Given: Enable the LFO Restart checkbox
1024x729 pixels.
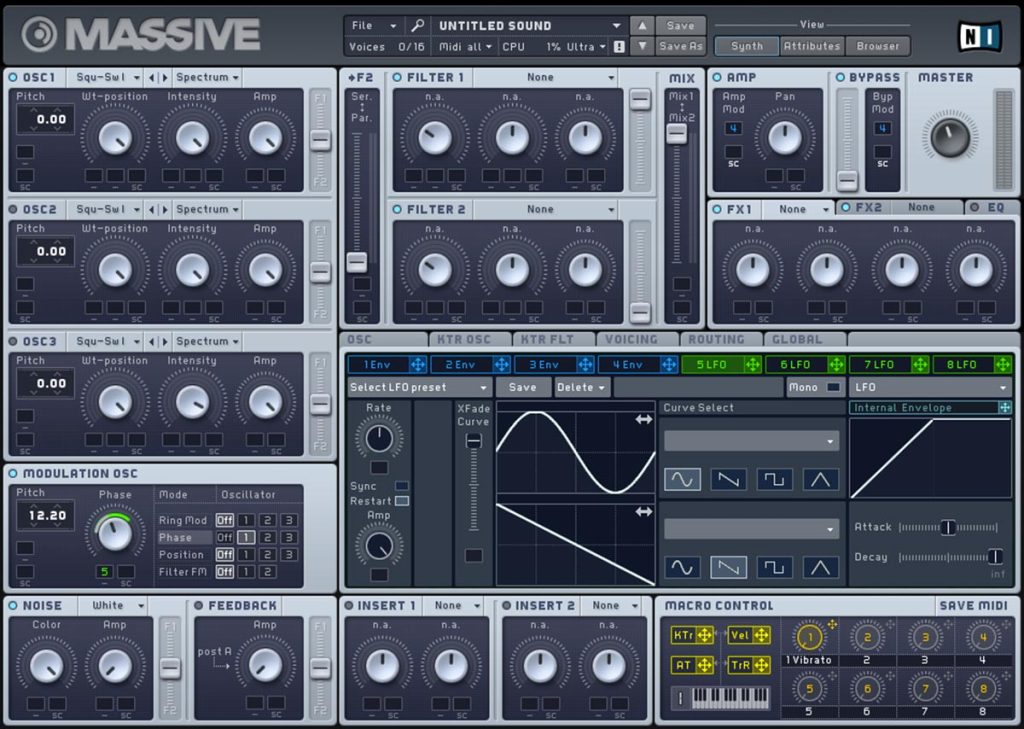Looking at the screenshot, I should click(x=402, y=501).
